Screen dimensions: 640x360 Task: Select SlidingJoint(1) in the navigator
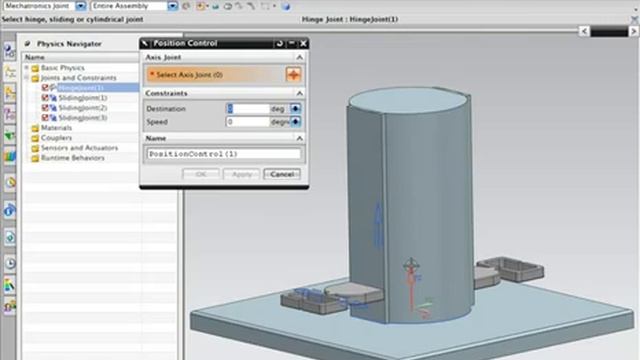click(83, 98)
